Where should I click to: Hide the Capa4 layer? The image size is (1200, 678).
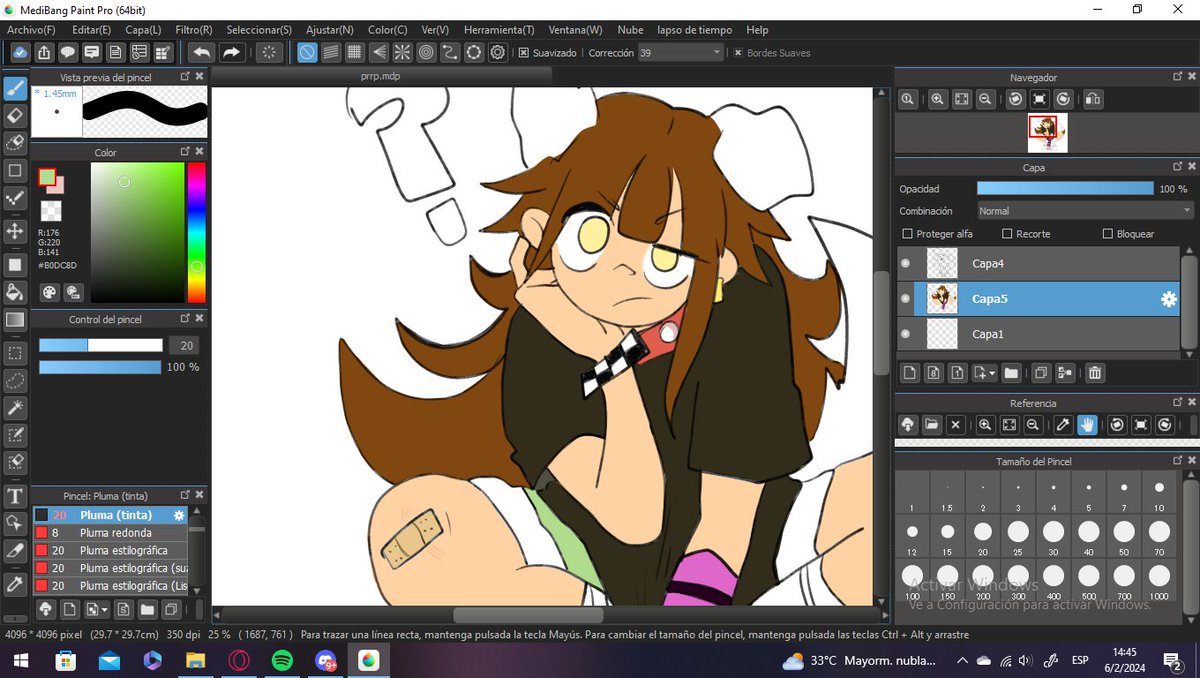[906, 264]
